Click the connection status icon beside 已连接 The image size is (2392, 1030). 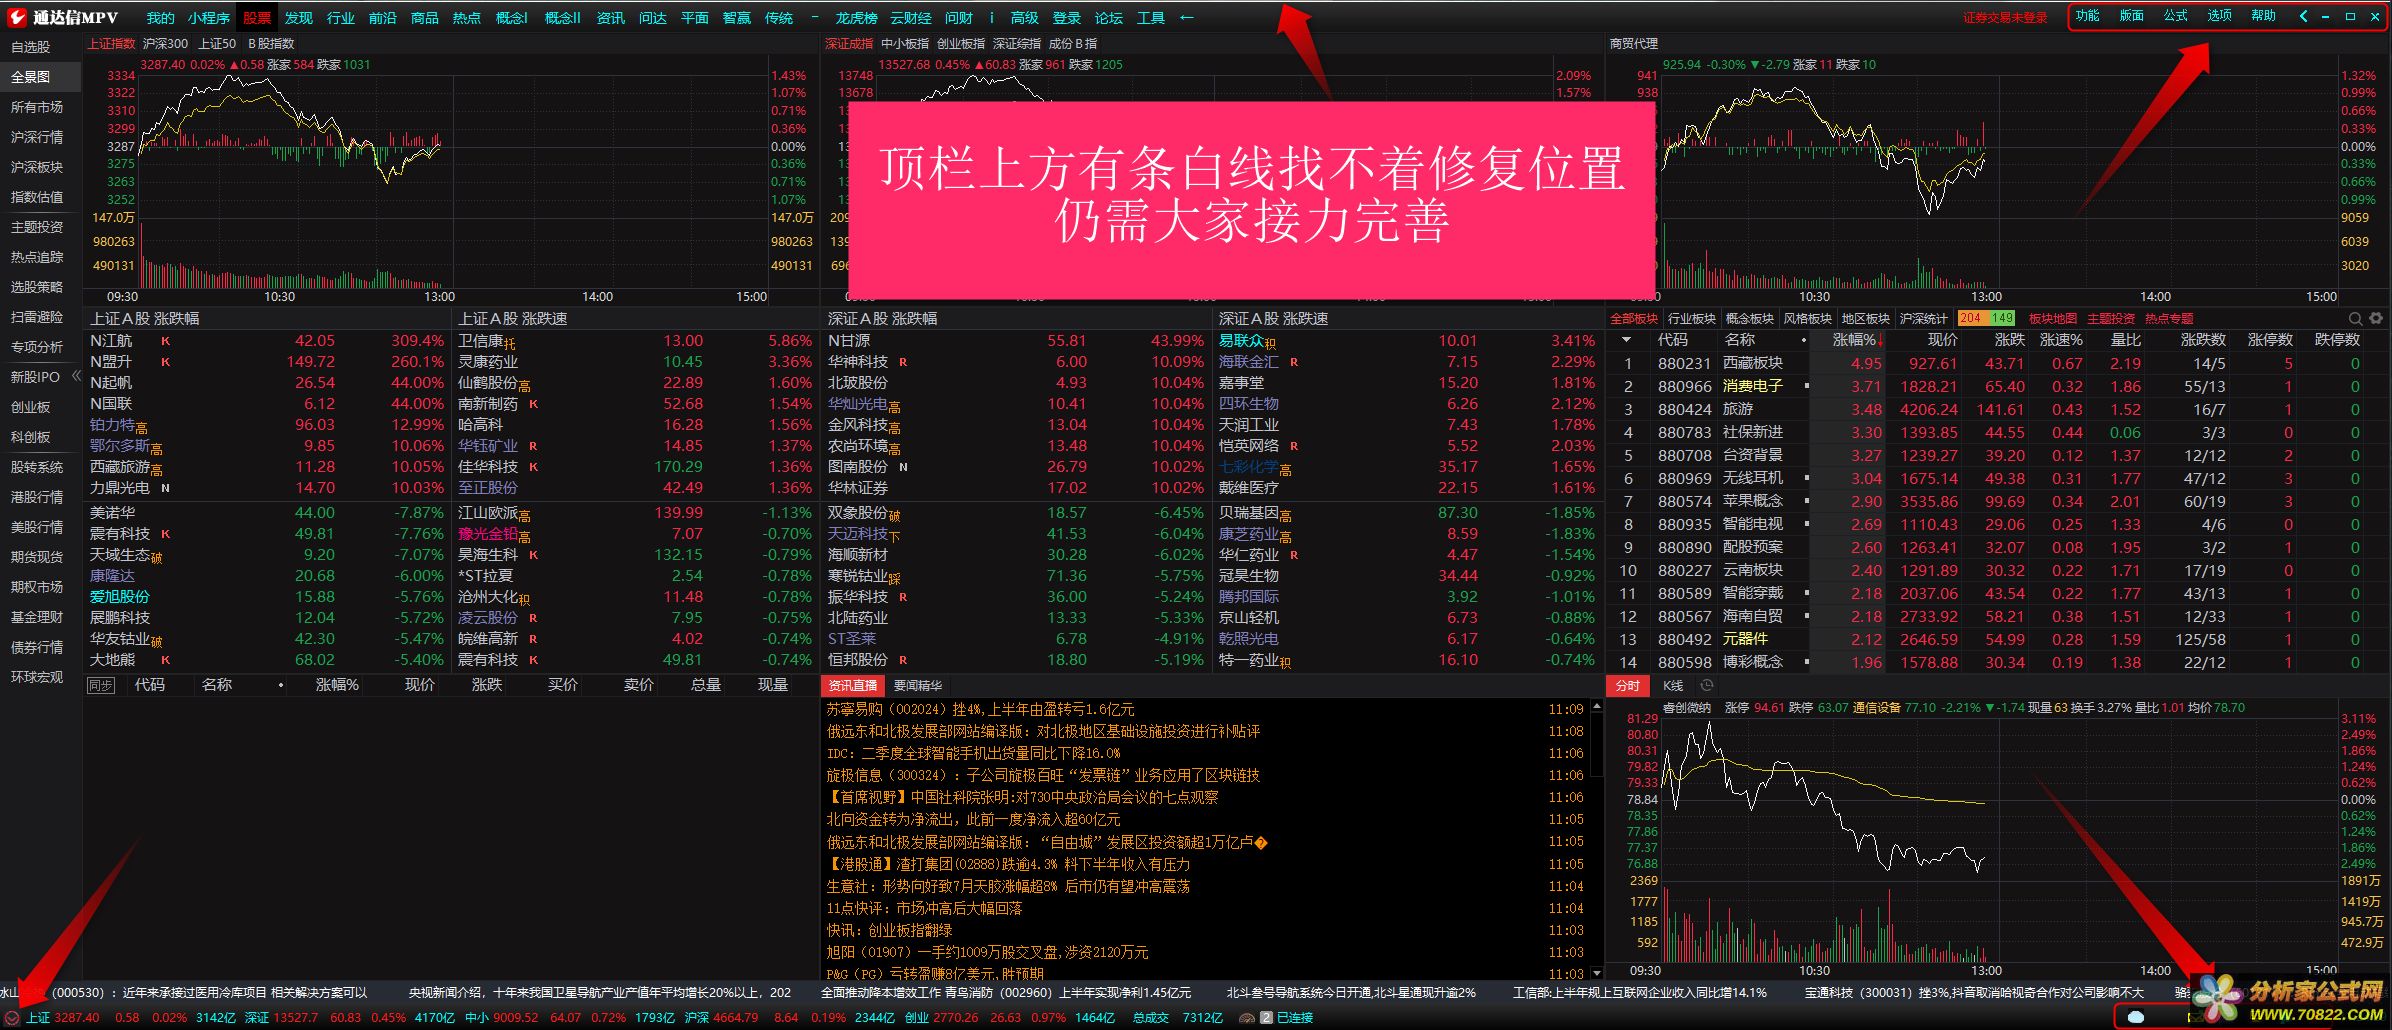pos(1246,1017)
